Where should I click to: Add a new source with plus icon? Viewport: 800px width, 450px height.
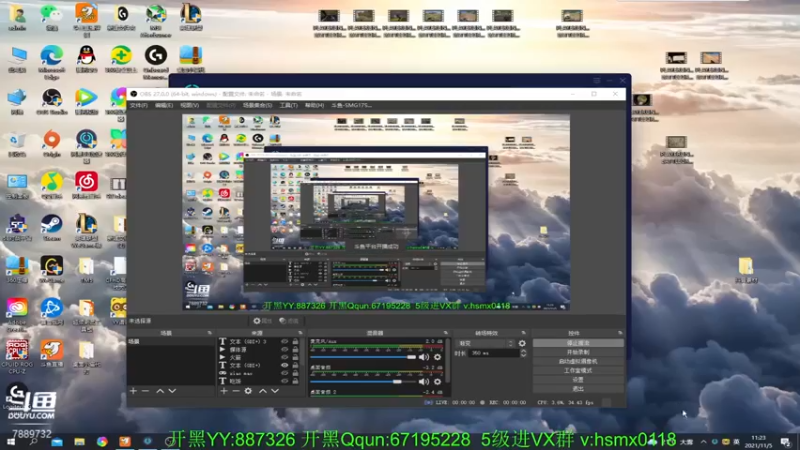tap(223, 391)
